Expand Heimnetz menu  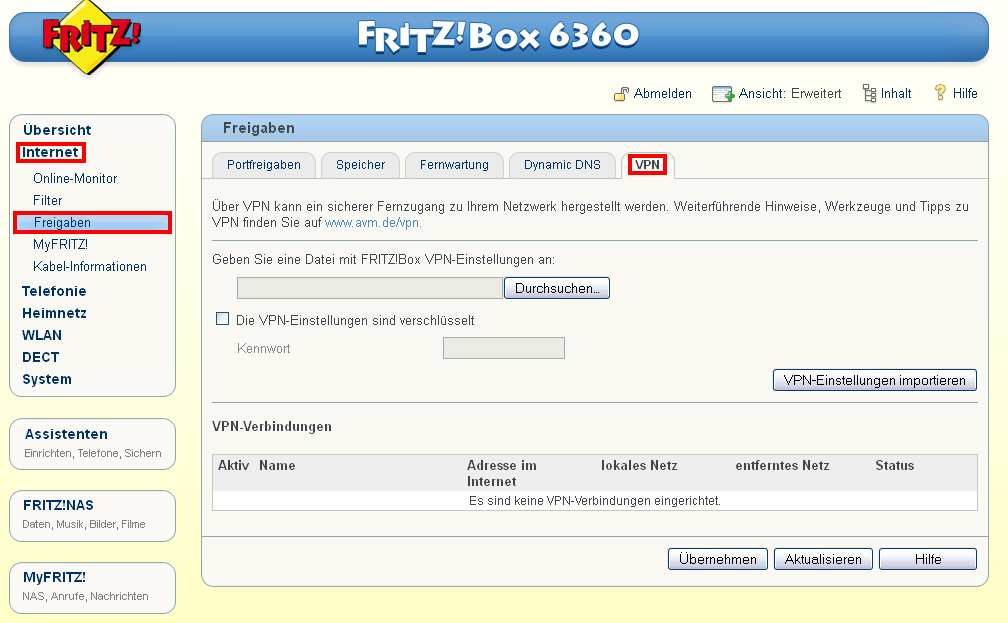coord(54,313)
